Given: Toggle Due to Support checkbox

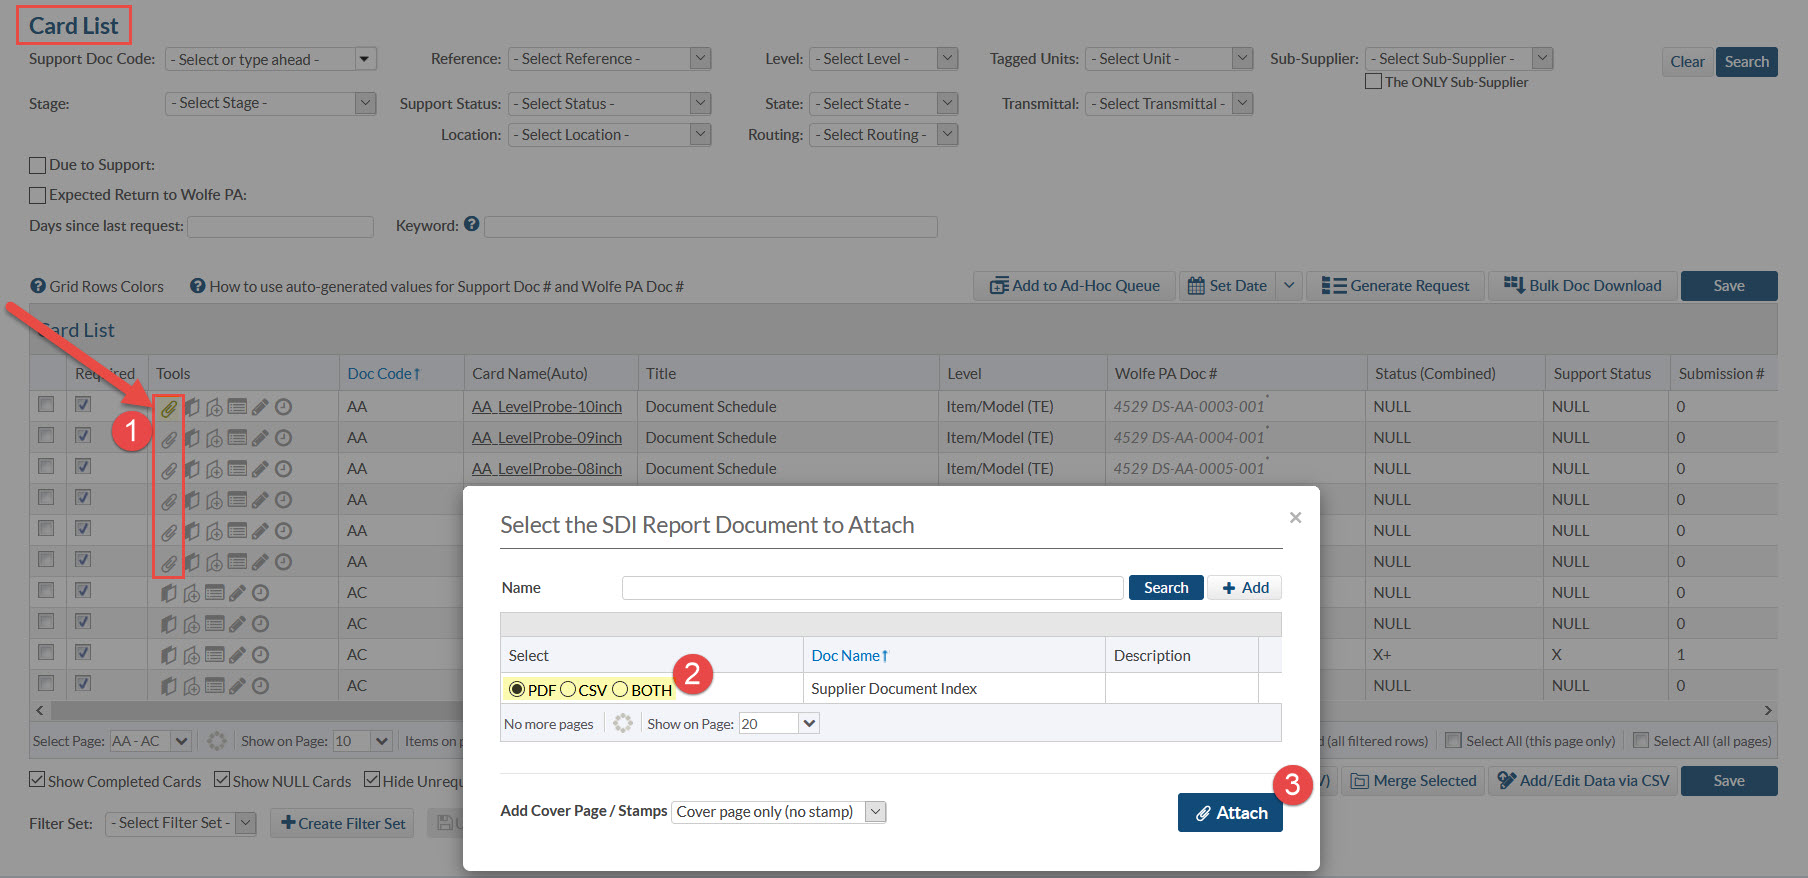Looking at the screenshot, I should (x=38, y=165).
